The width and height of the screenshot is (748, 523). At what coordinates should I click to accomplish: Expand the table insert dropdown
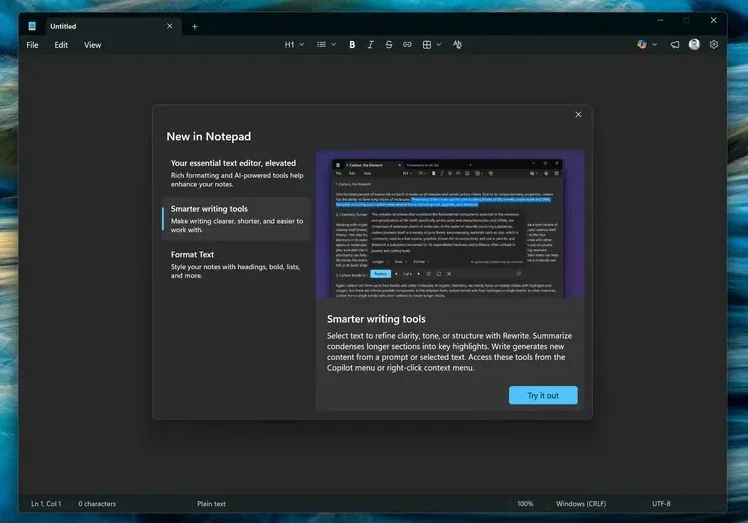[432, 44]
